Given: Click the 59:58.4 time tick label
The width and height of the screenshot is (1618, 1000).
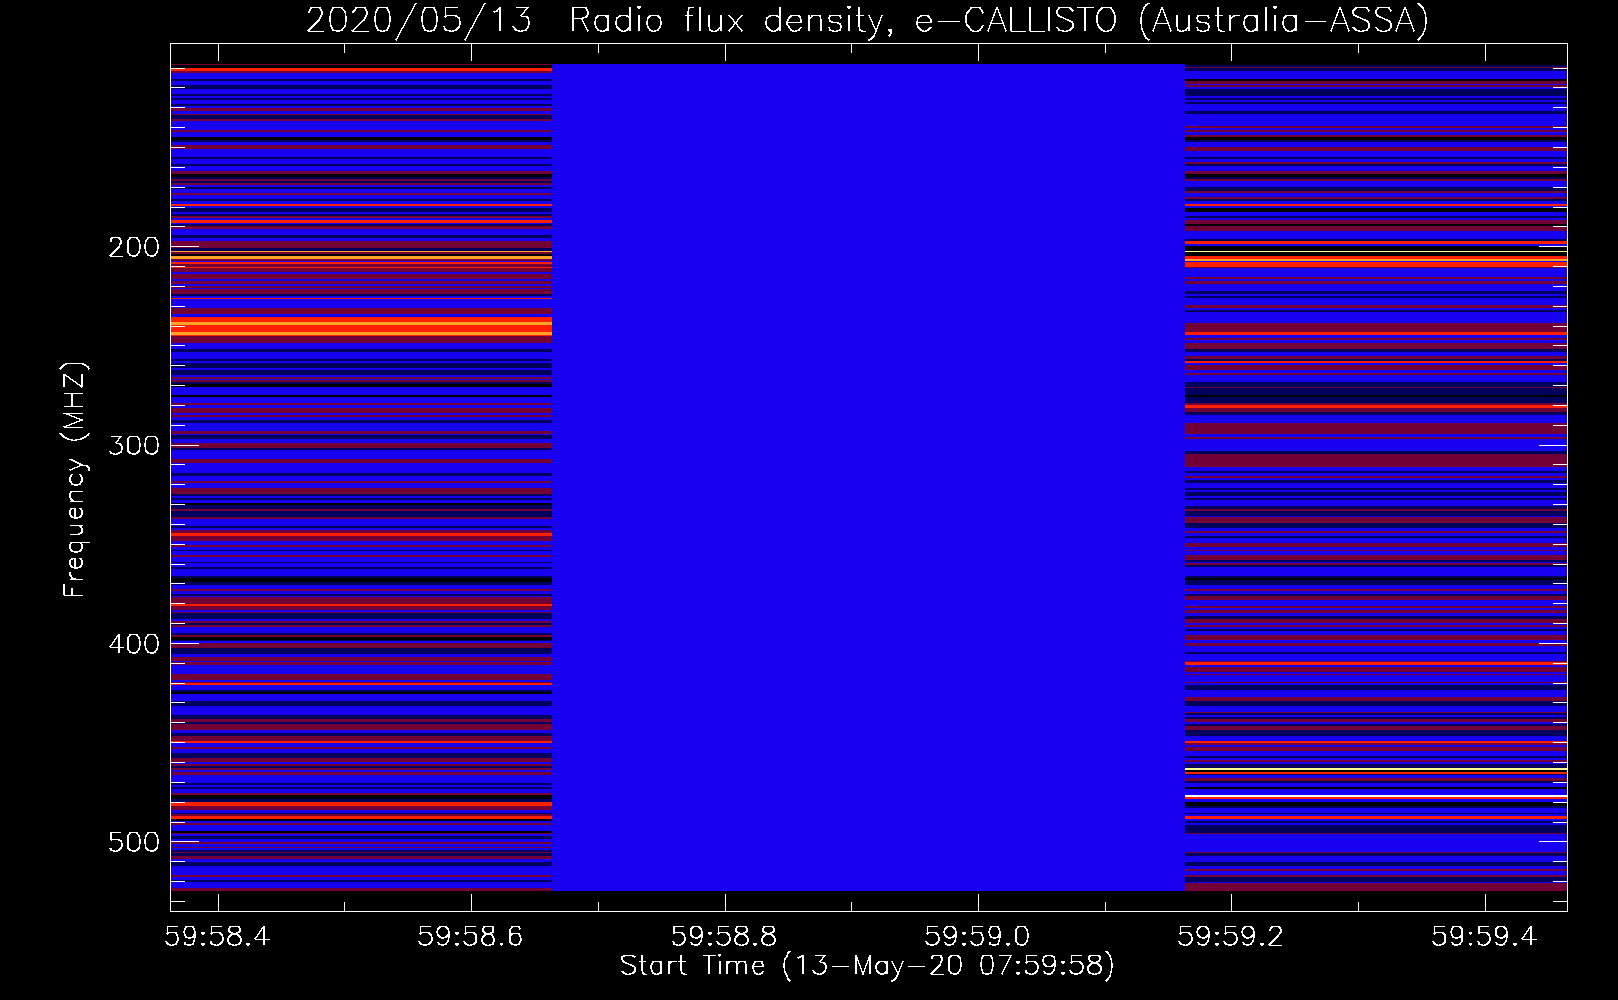Looking at the screenshot, I should [218, 936].
